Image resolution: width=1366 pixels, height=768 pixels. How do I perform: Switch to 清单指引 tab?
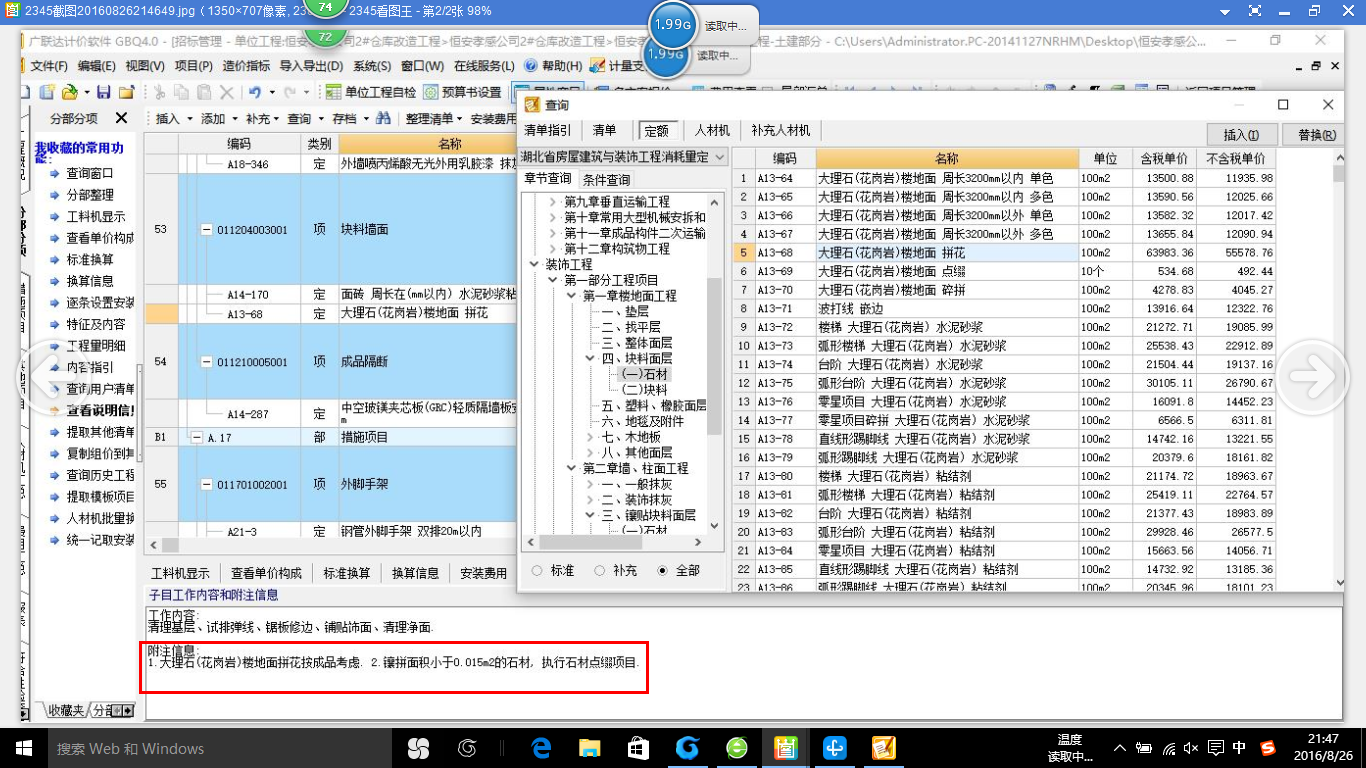click(548, 130)
